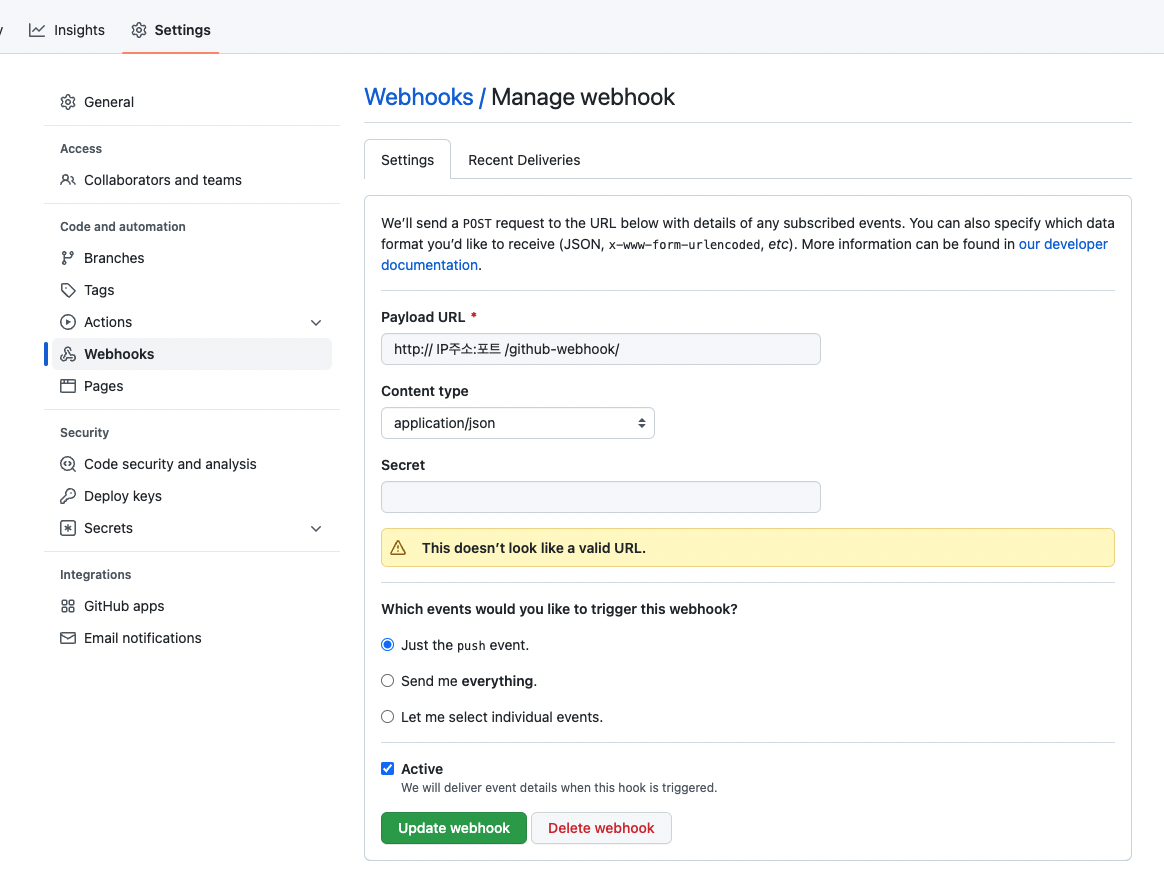Viewport: 1164px width, 873px height.
Task: Click the Tags label icon
Action: [x=68, y=290]
